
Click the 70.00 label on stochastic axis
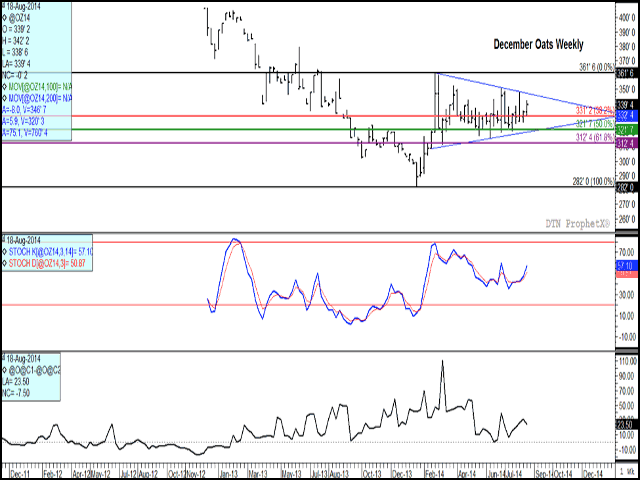(x=629, y=251)
